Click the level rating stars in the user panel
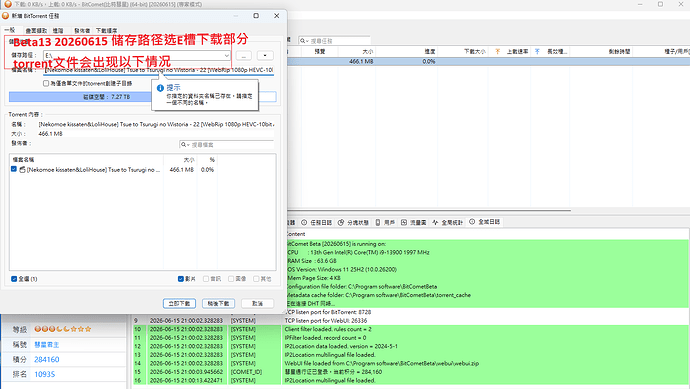The height and width of the screenshot is (389, 690). pos(63,329)
